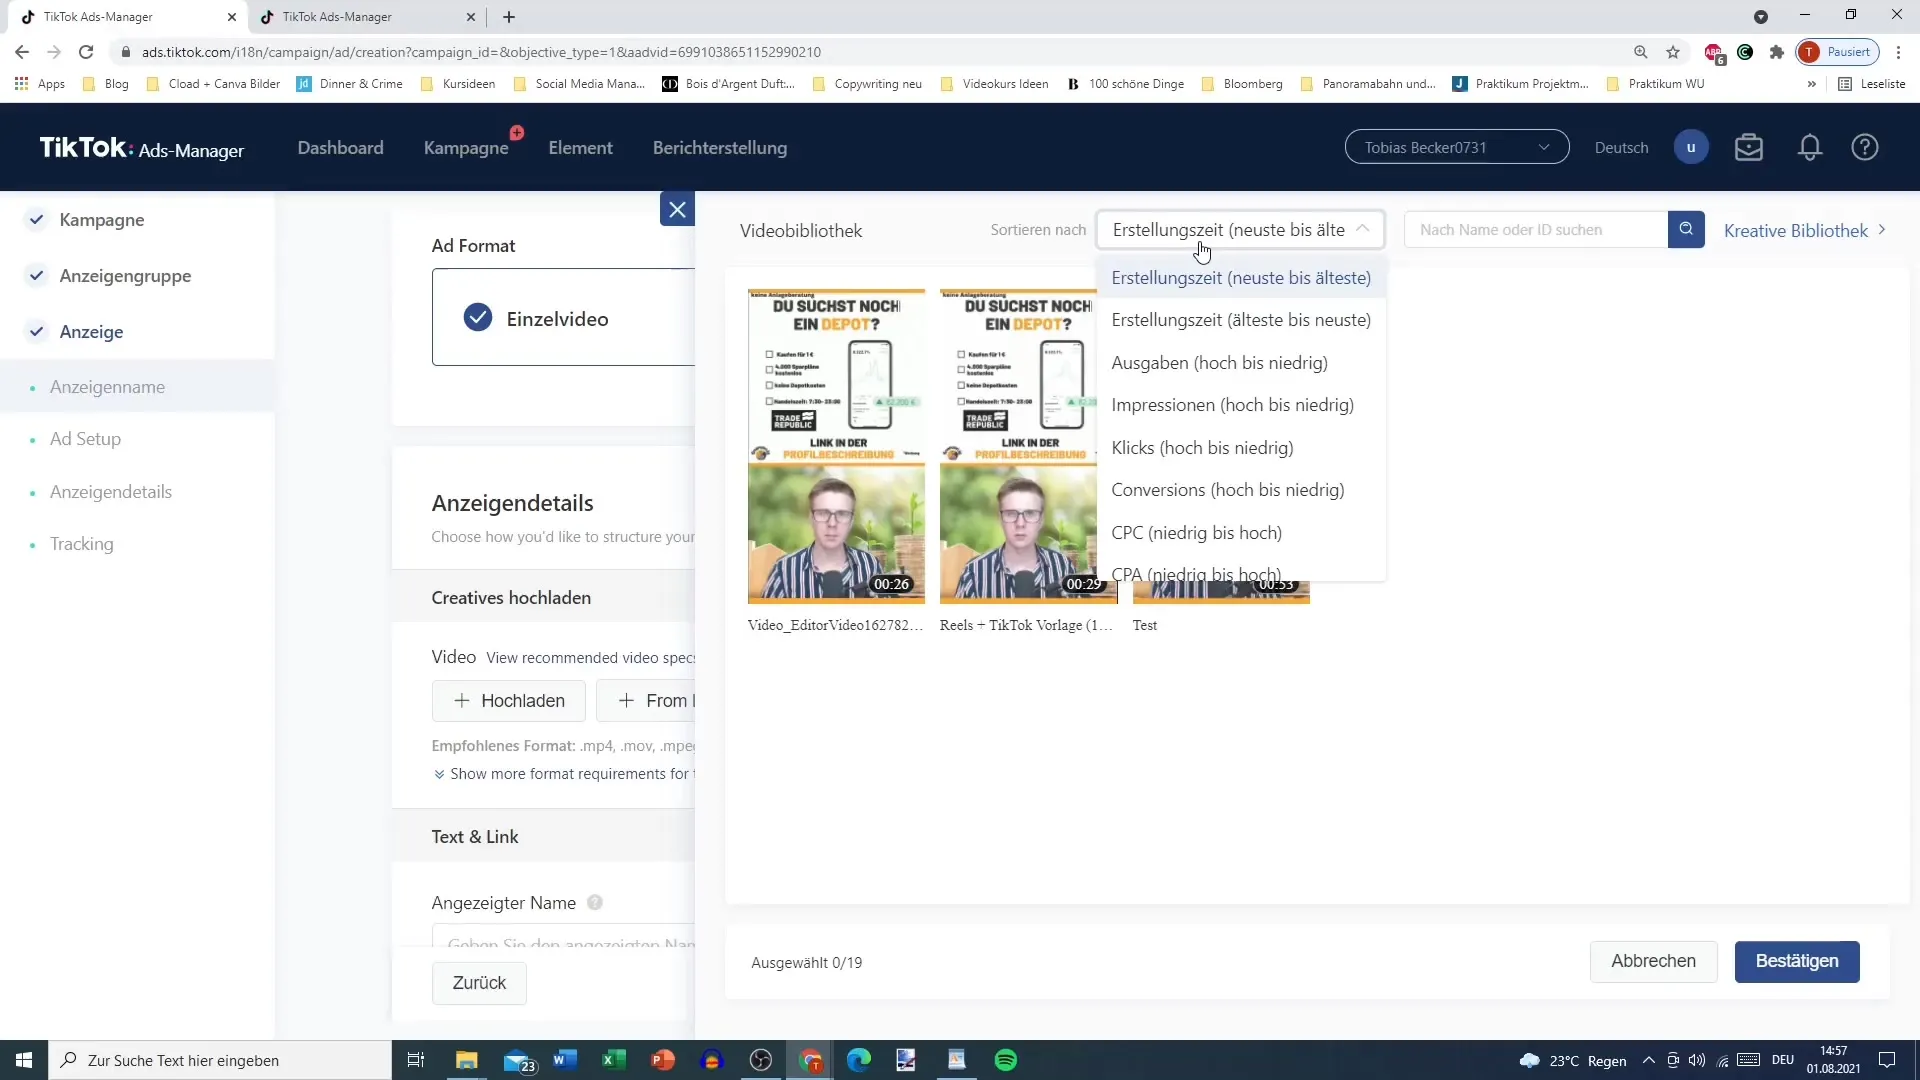Jump to Anzeigendetails in sidebar

click(x=111, y=492)
